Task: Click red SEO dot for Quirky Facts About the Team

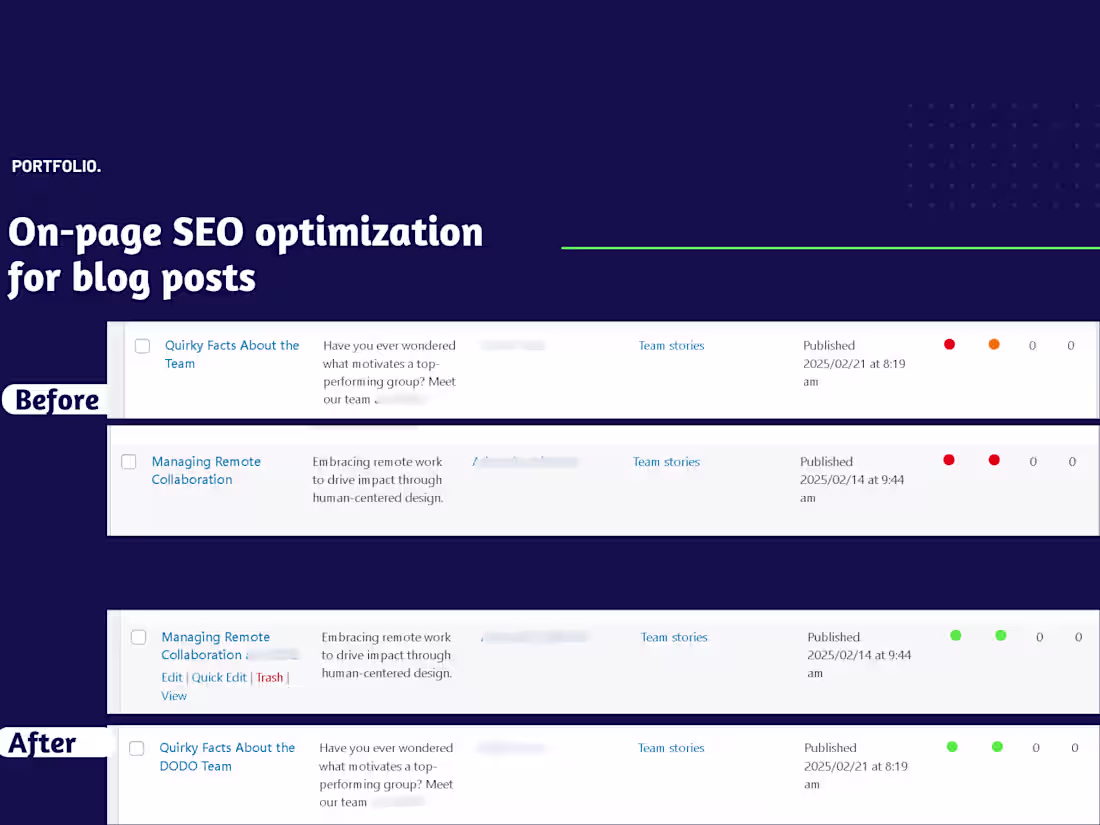Action: 949,344
